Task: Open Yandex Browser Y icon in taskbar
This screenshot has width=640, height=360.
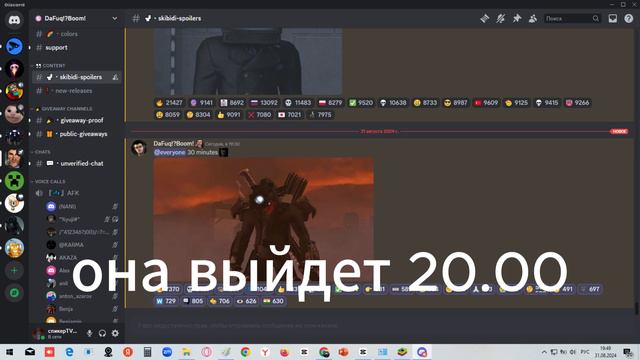Action: [x=265, y=352]
